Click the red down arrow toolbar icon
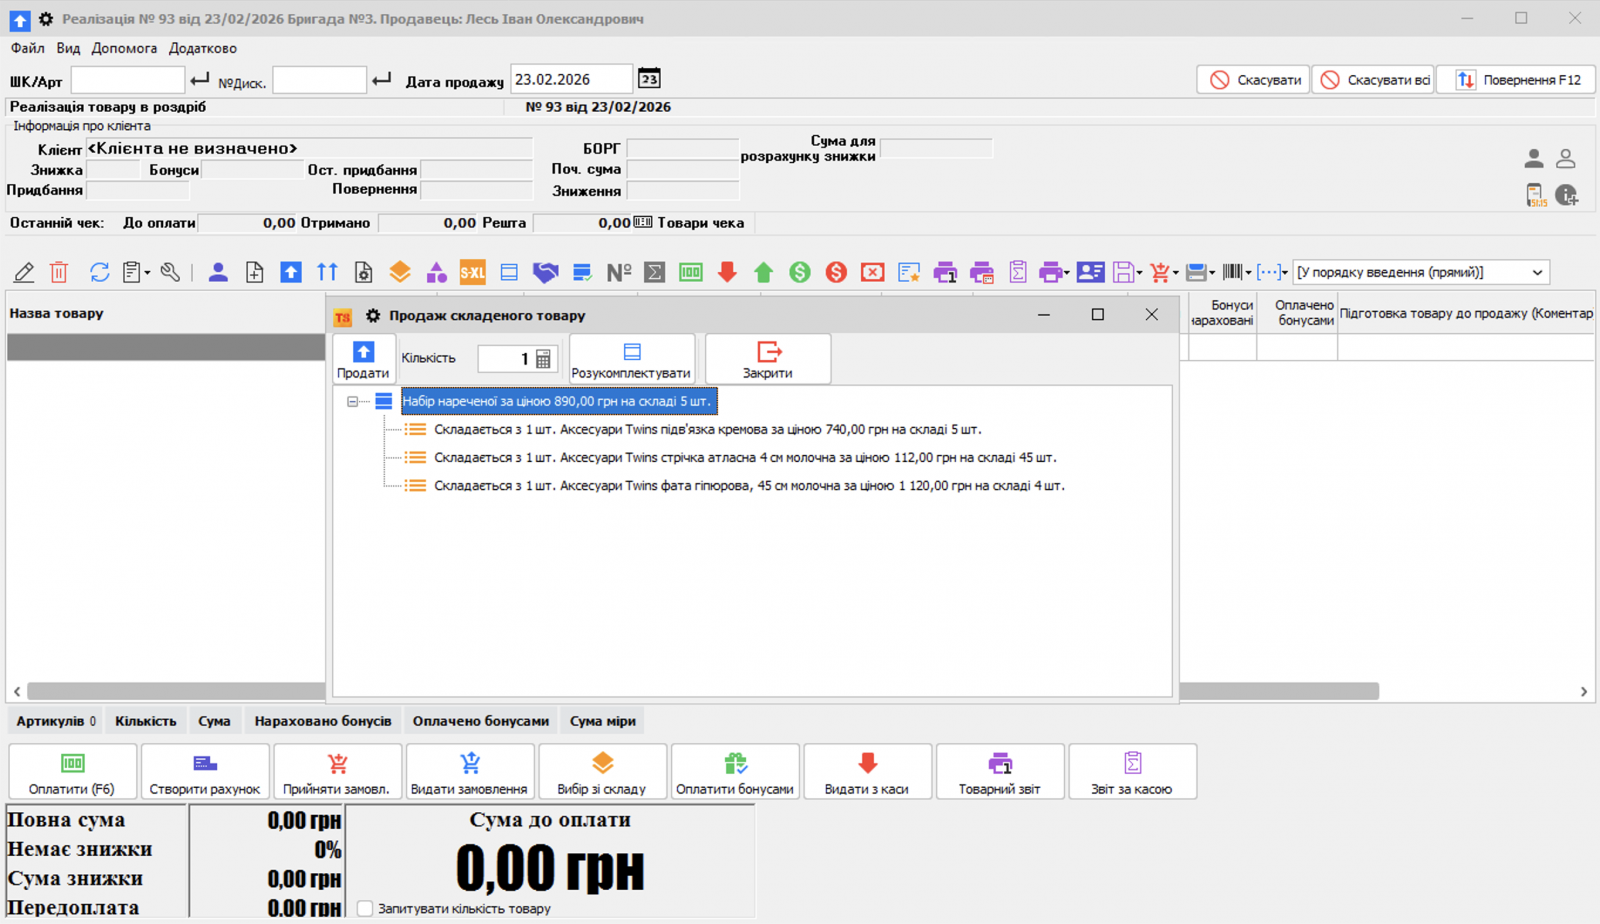The height and width of the screenshot is (924, 1600). [727, 272]
